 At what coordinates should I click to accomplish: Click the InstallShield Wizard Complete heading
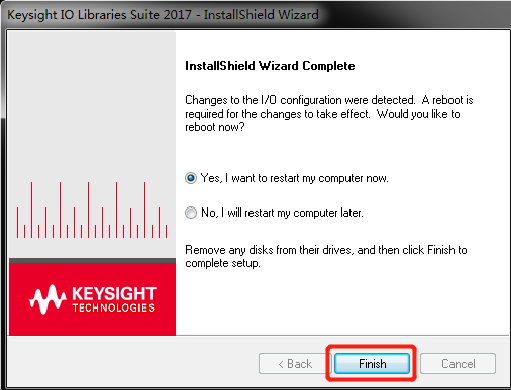[x=270, y=66]
